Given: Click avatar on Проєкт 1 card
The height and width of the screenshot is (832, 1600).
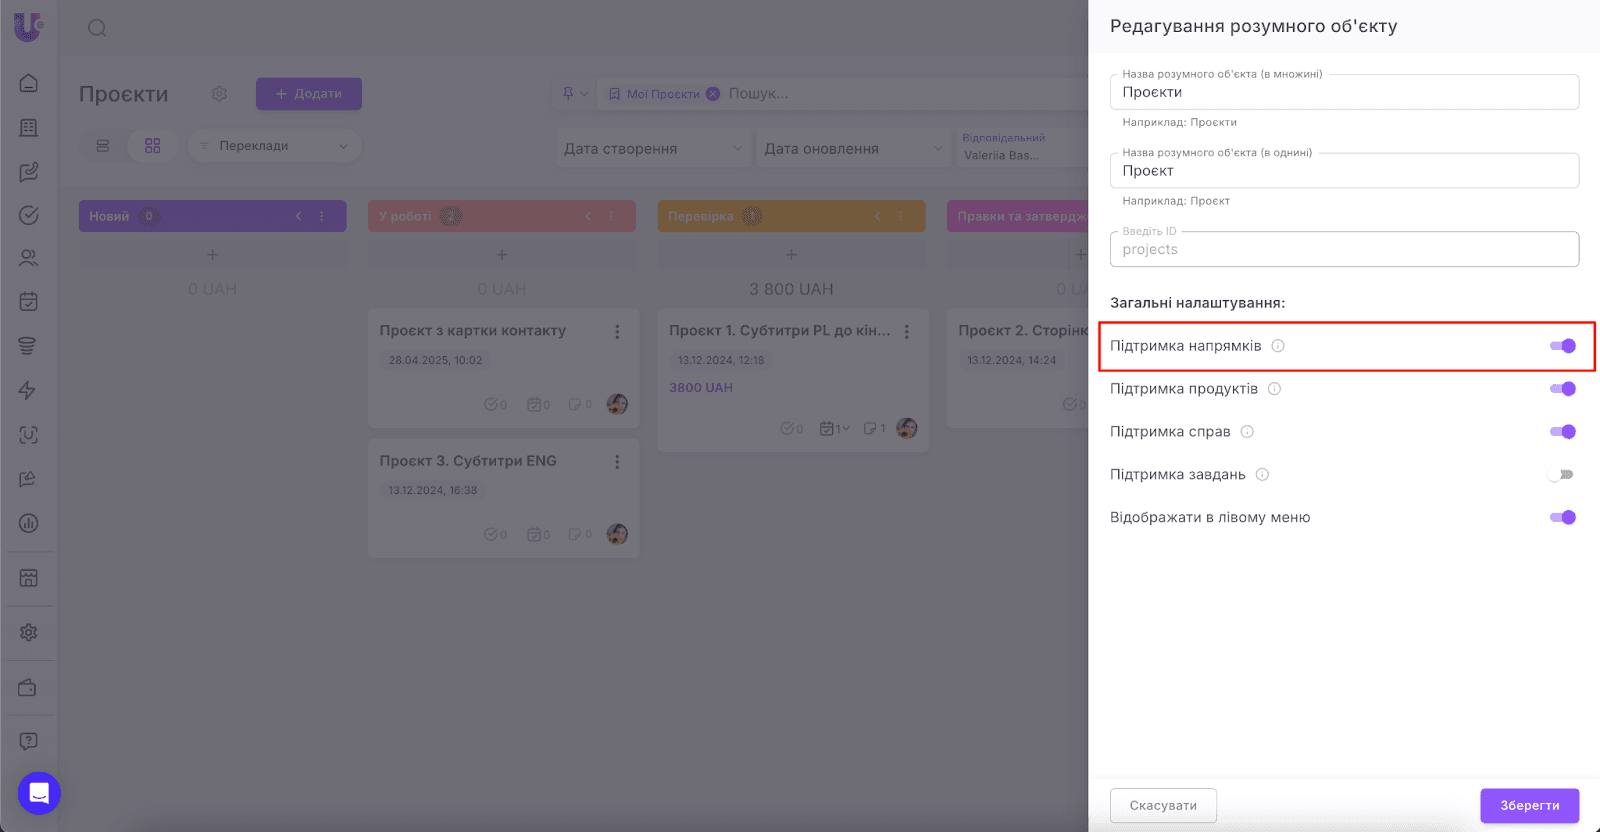Looking at the screenshot, I should pos(907,428).
